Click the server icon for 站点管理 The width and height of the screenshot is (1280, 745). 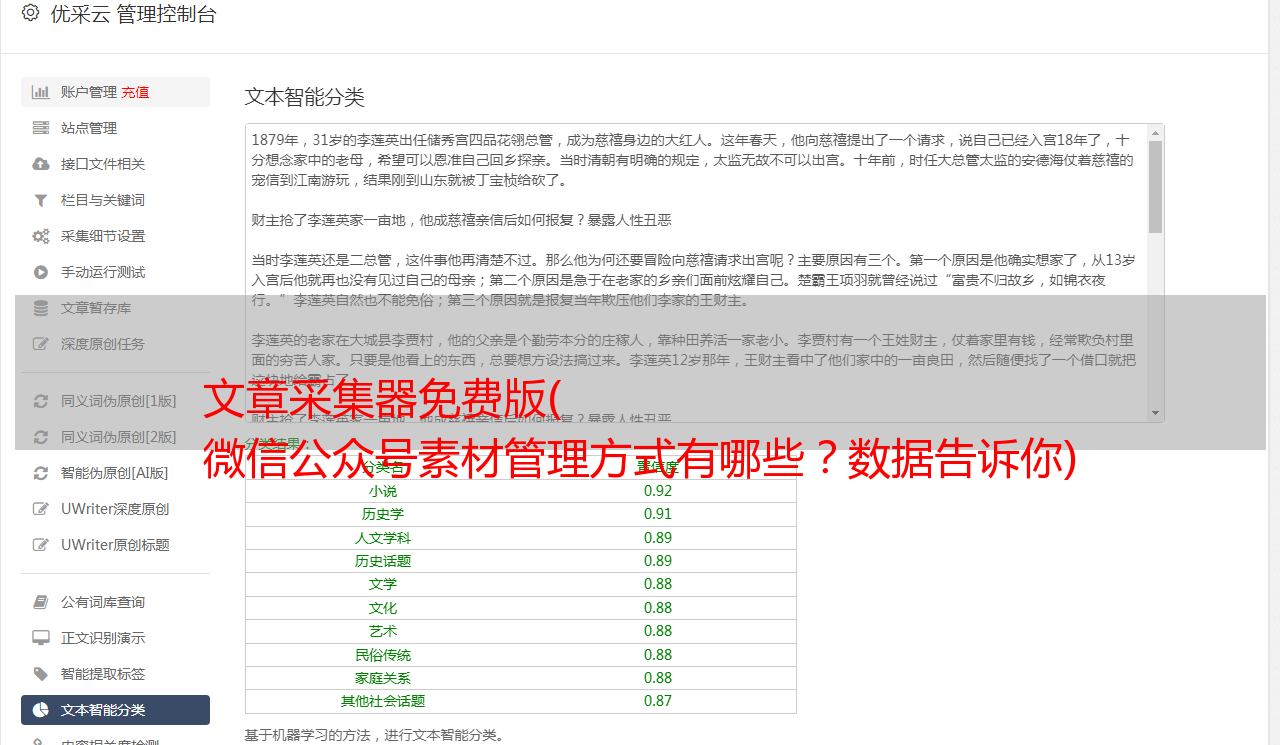point(41,128)
